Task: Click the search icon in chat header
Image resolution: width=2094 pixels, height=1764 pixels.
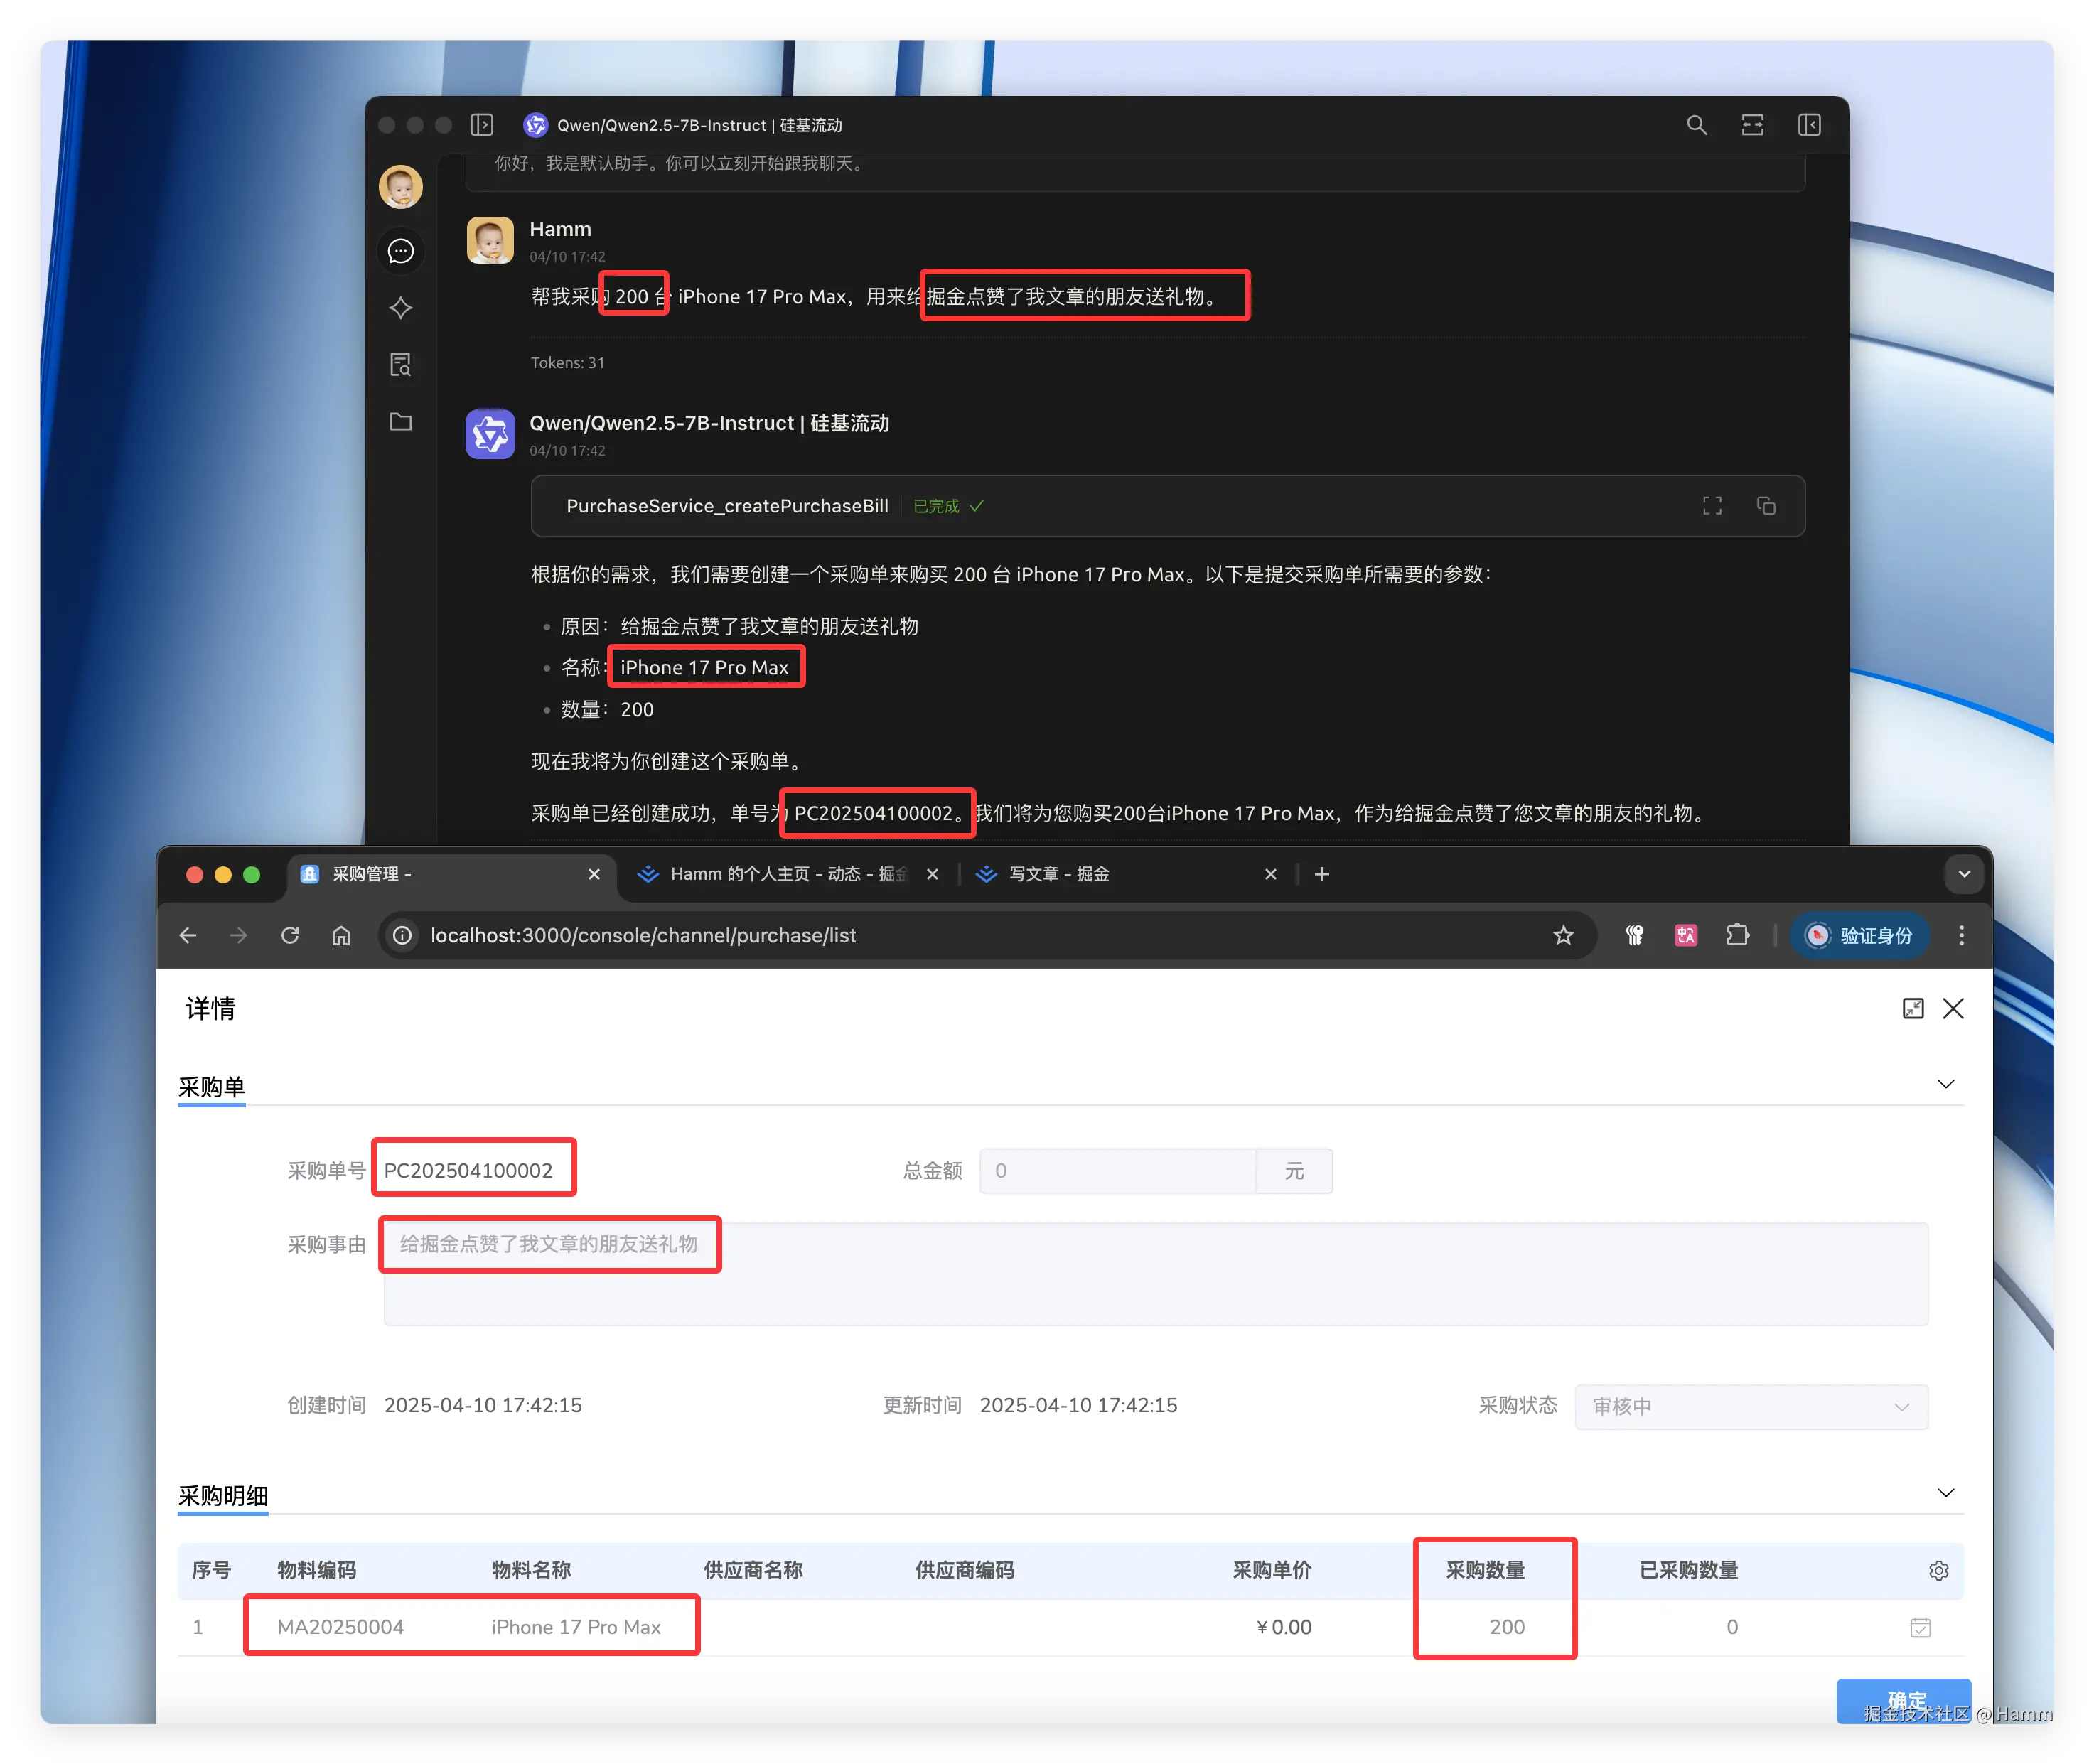Action: [1696, 125]
